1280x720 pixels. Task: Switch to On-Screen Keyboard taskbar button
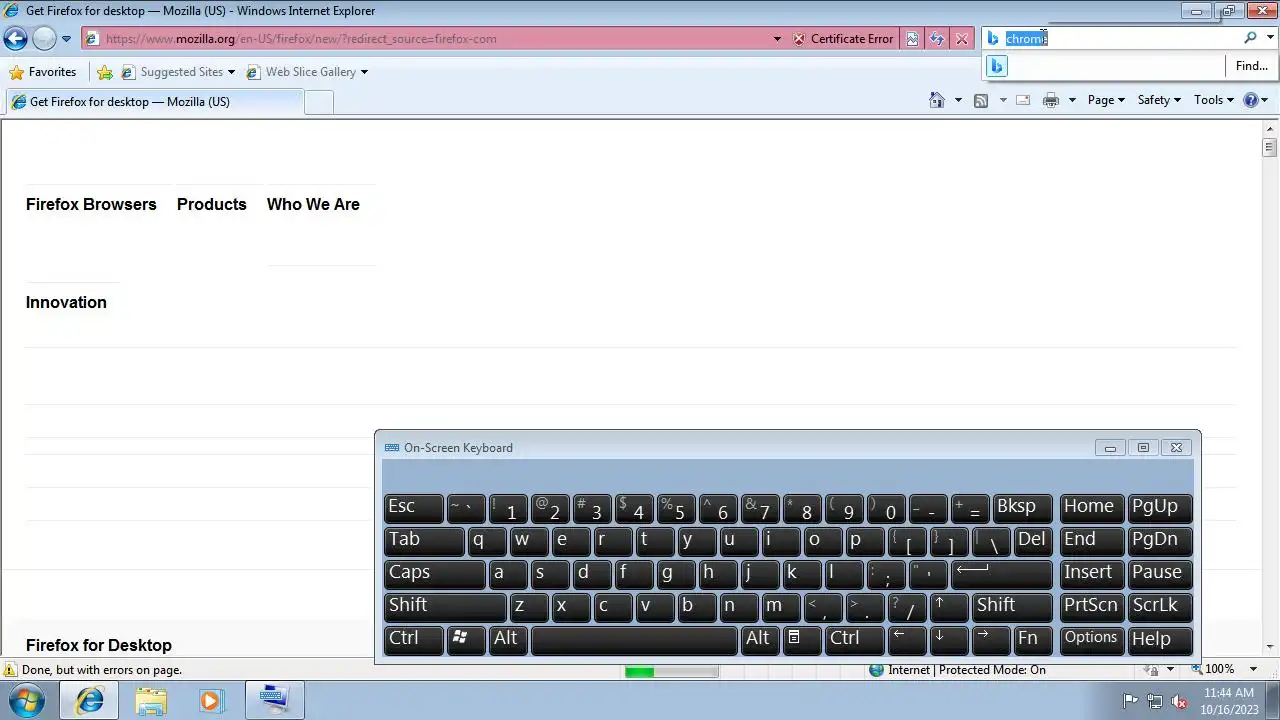pos(273,700)
